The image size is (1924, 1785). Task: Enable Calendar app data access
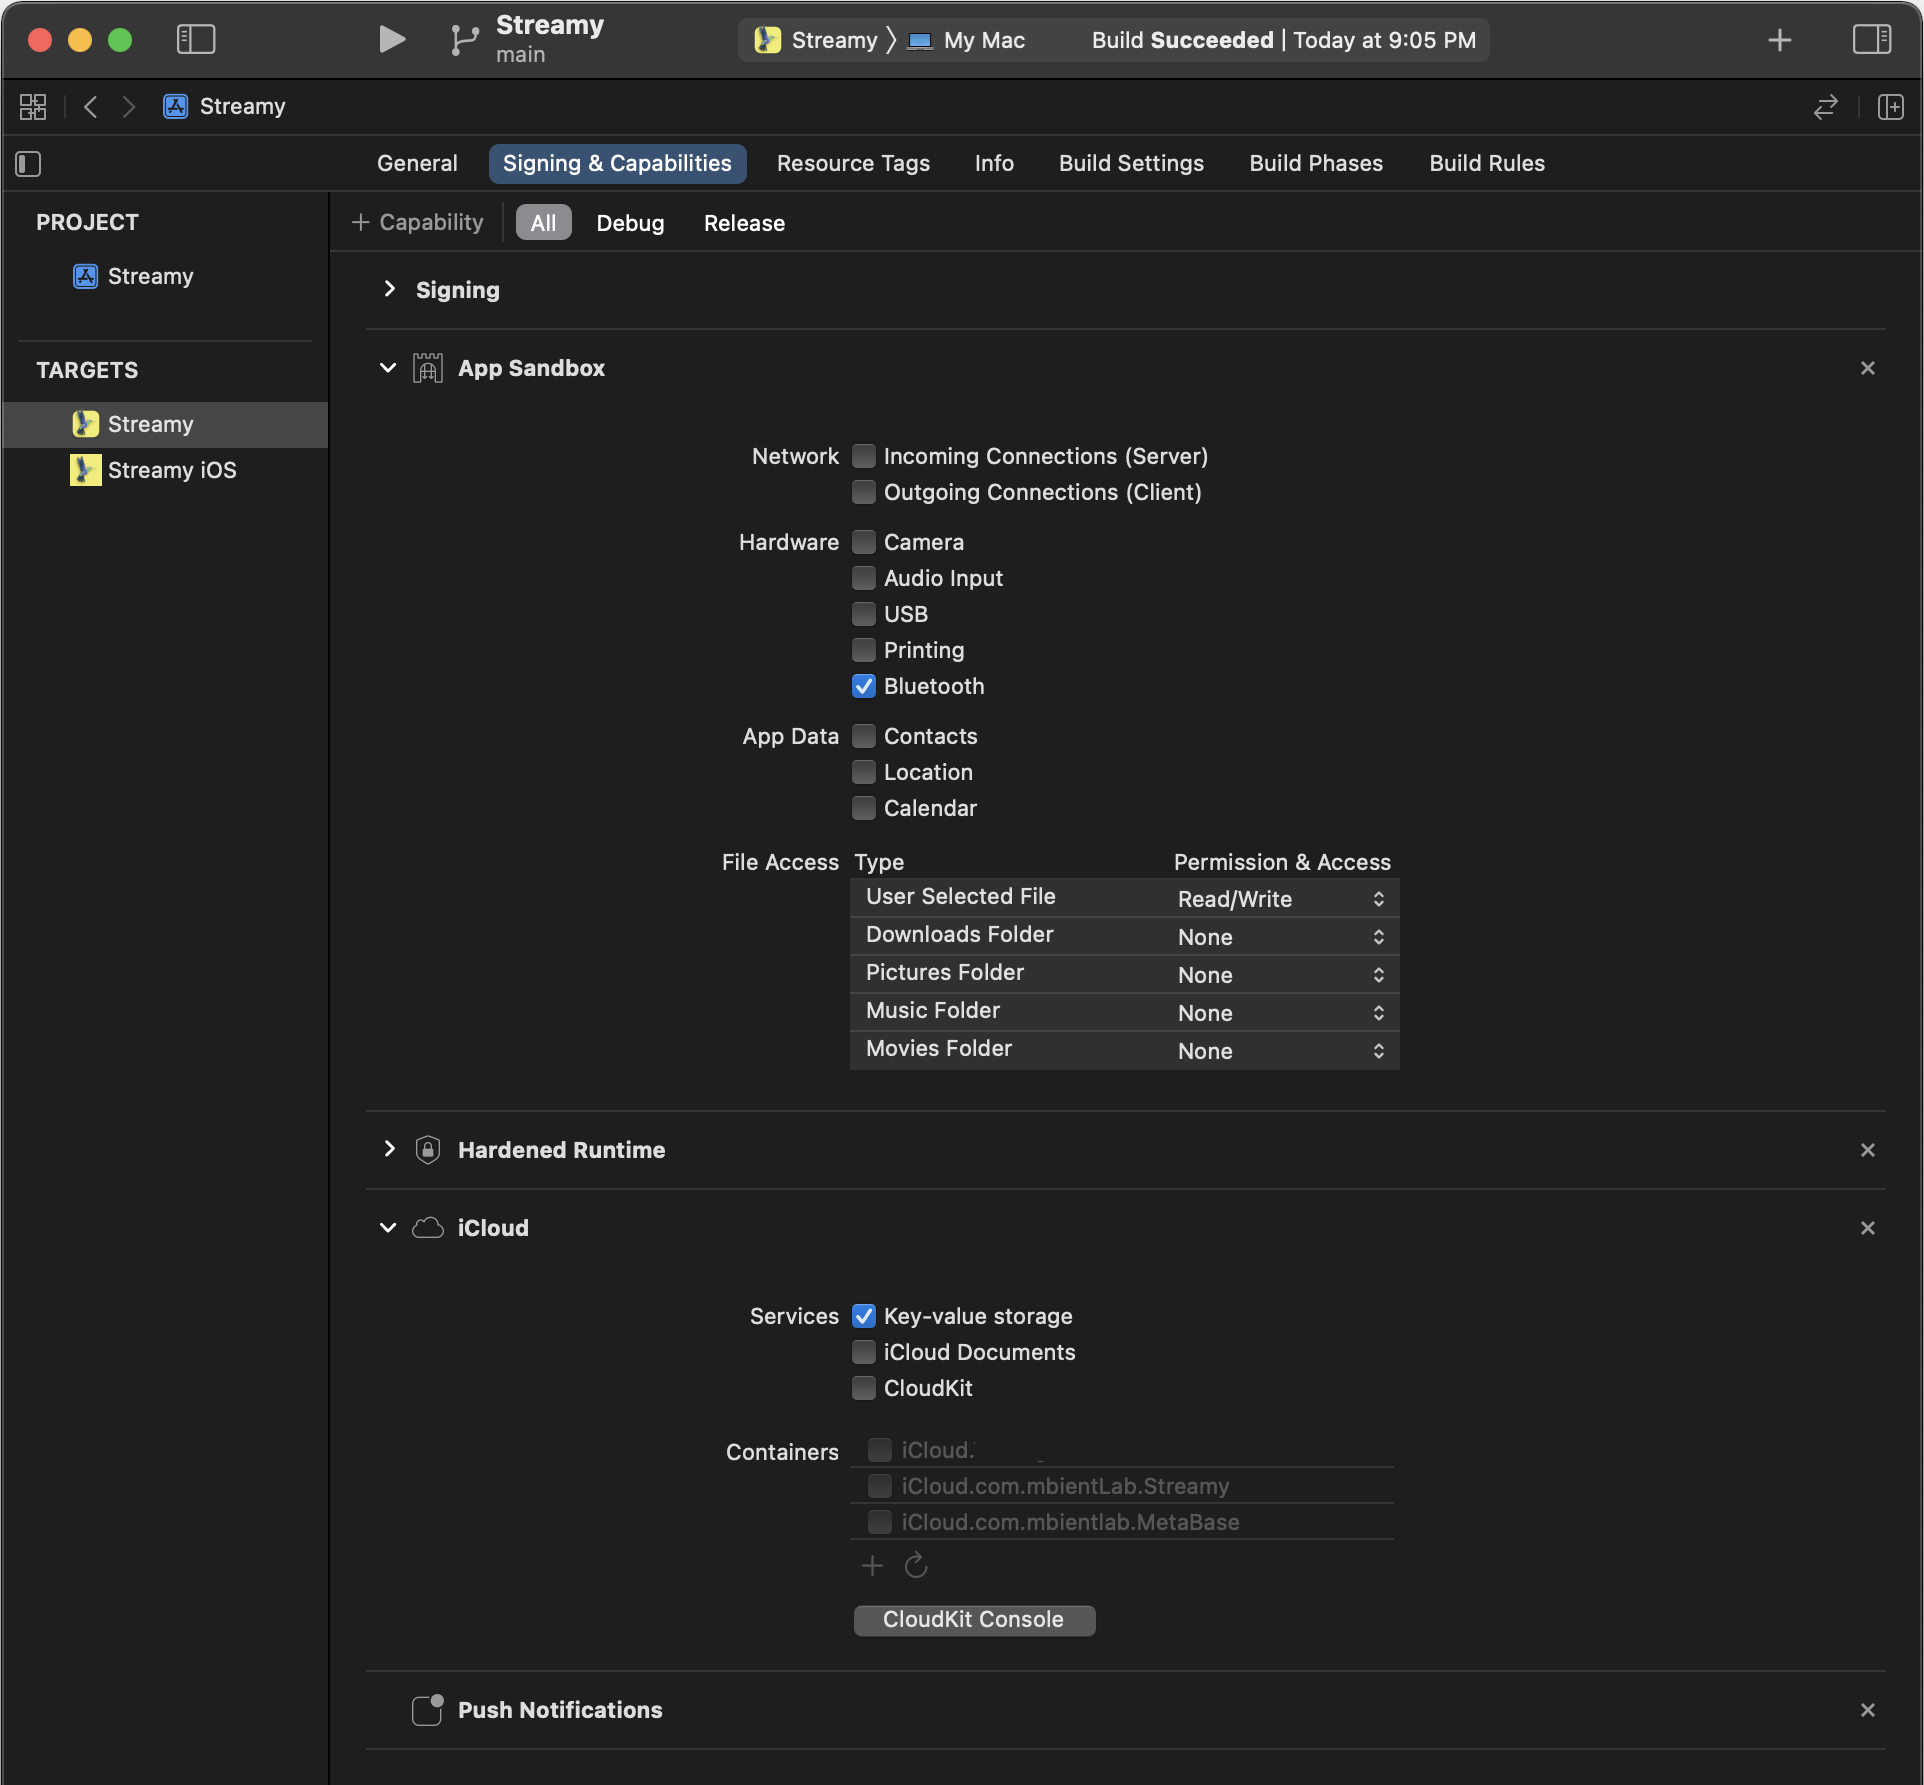click(864, 808)
